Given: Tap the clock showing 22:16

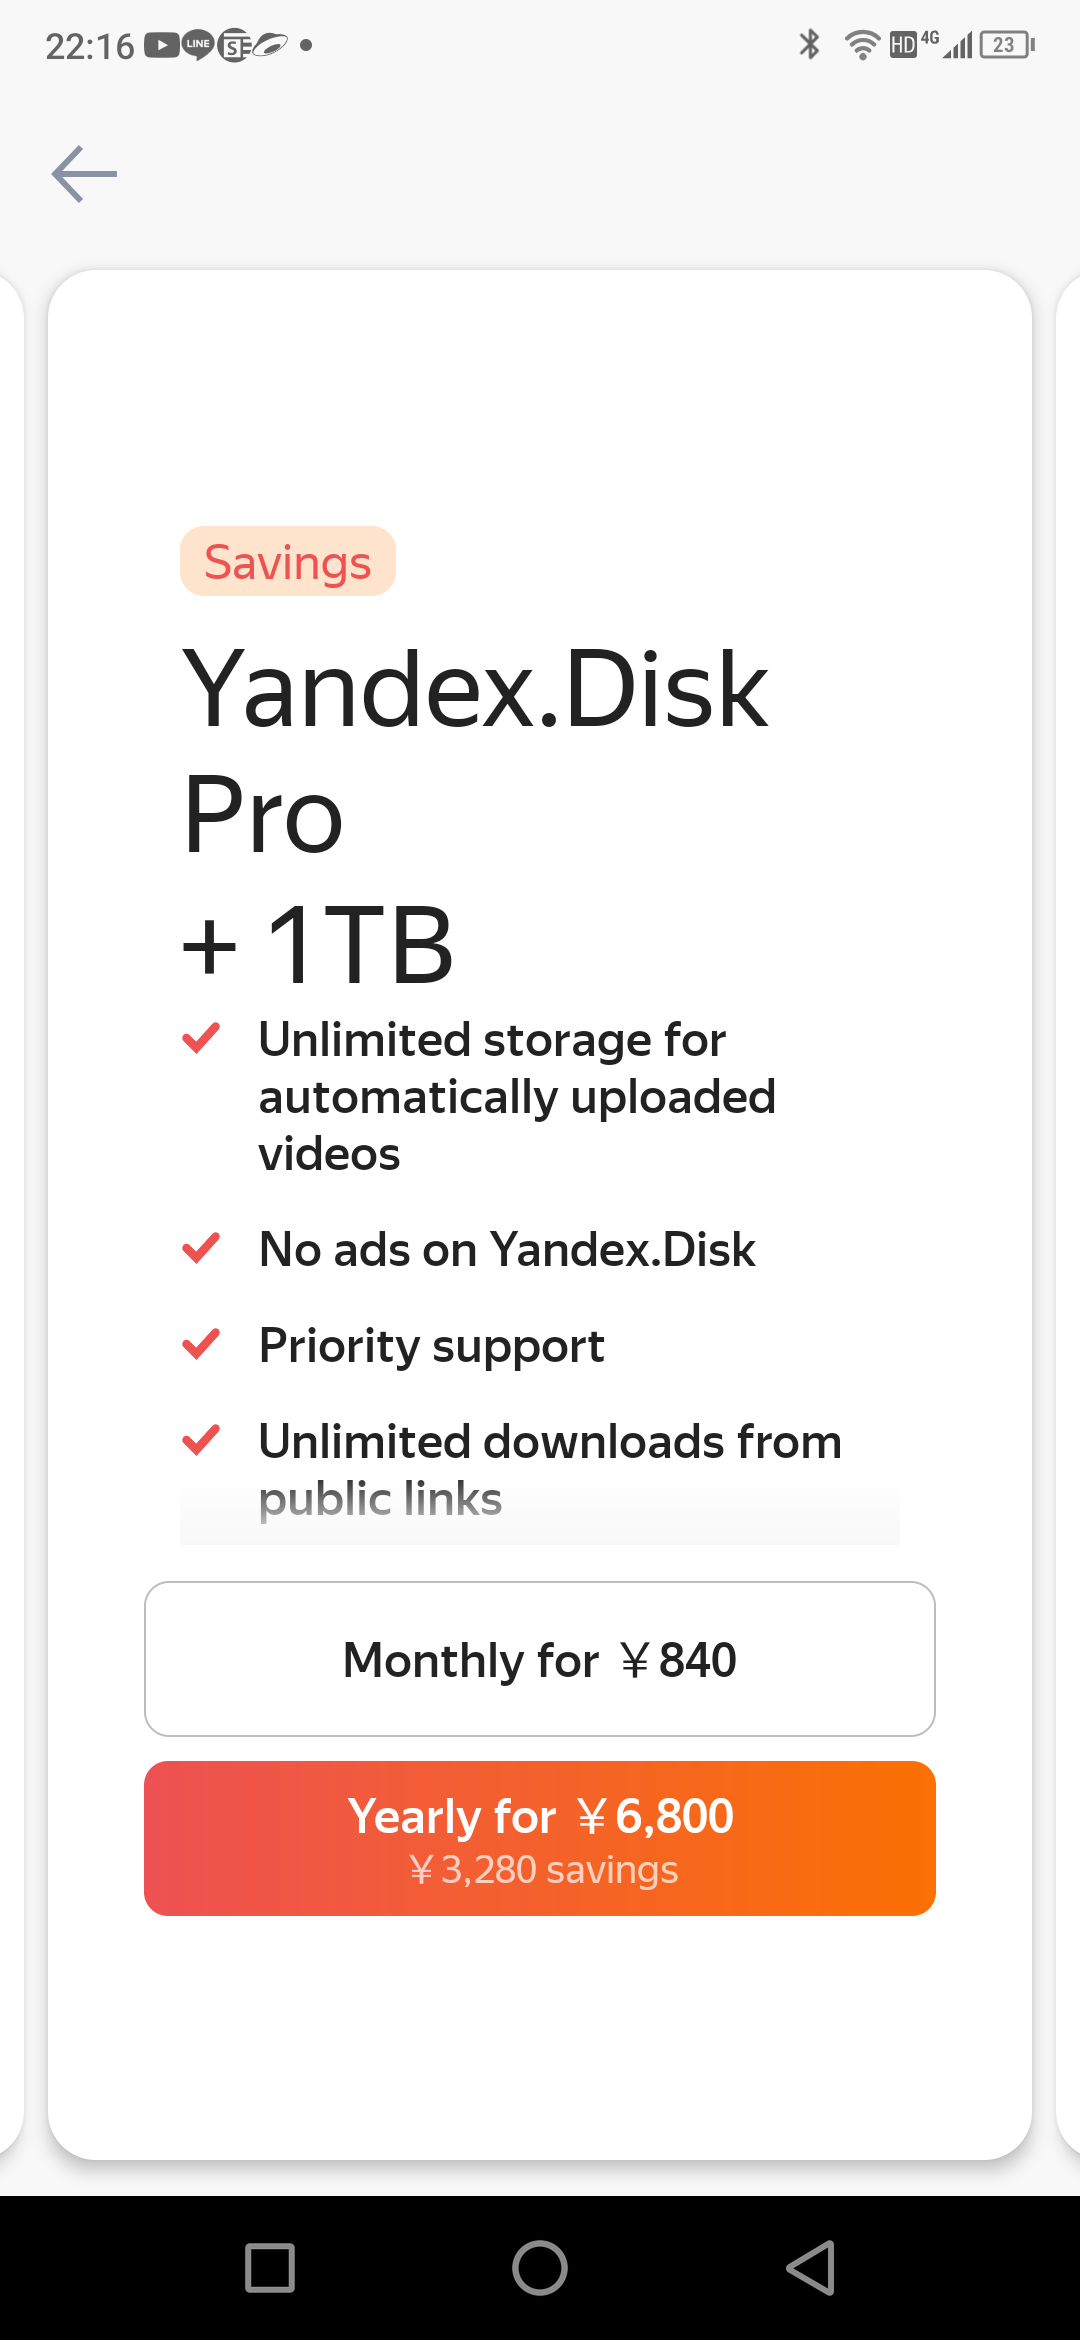Looking at the screenshot, I should [x=89, y=46].
